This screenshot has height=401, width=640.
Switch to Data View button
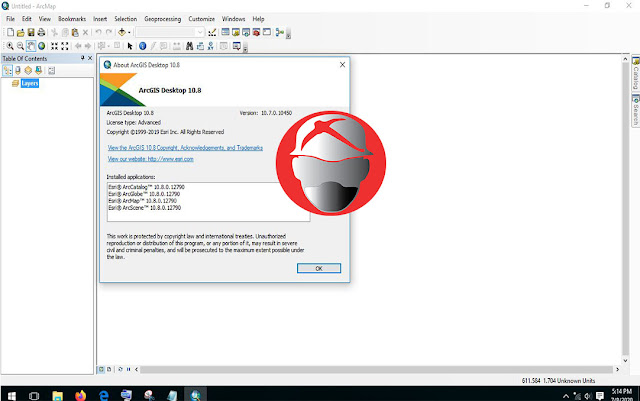[x=101, y=369]
